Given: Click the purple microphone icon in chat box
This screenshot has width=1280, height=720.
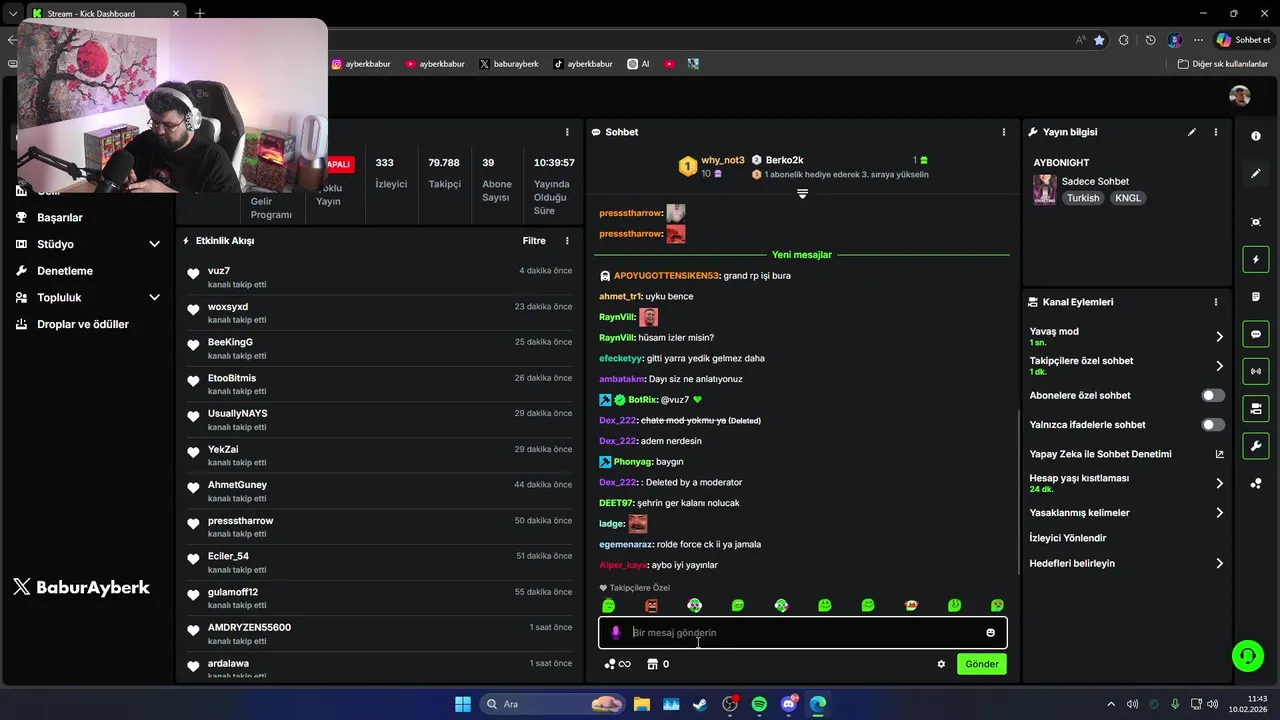Looking at the screenshot, I should click(x=616, y=633).
